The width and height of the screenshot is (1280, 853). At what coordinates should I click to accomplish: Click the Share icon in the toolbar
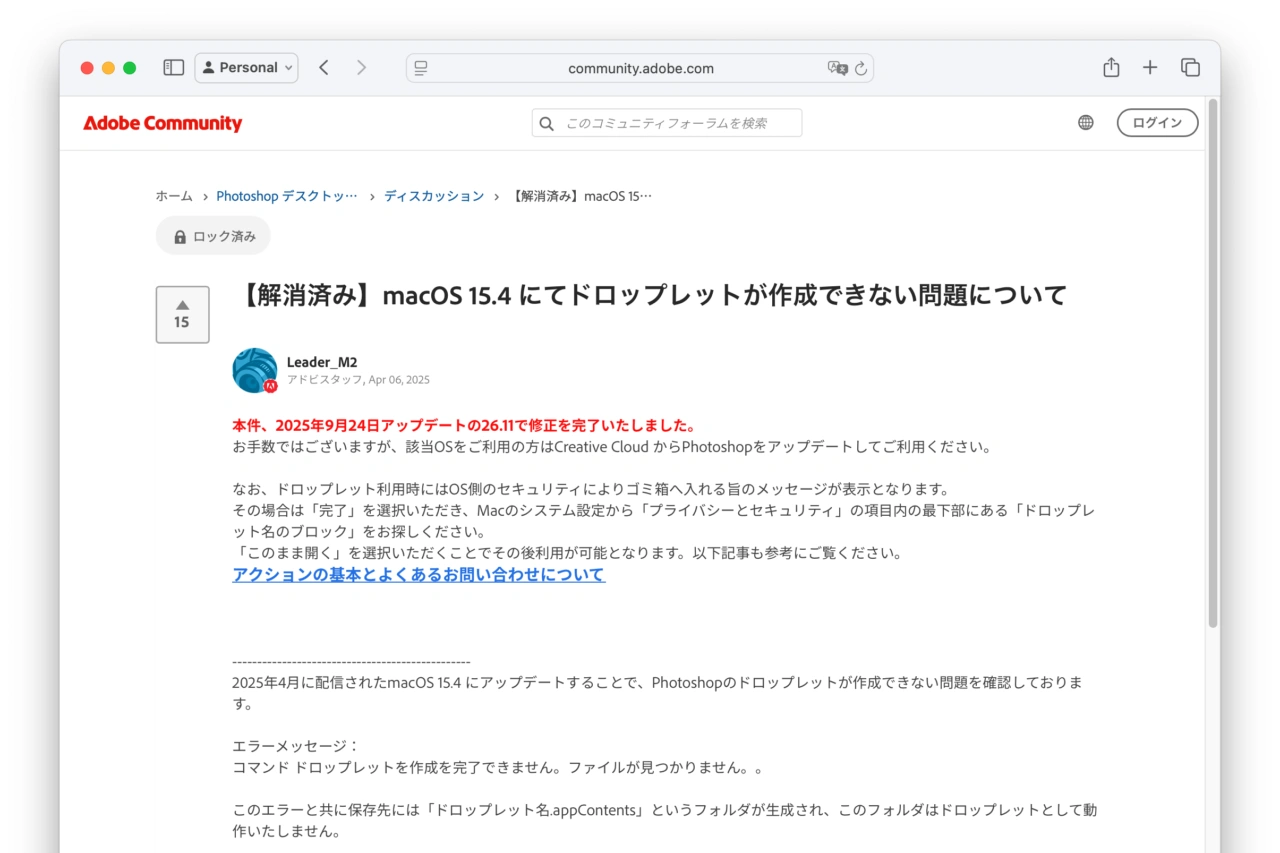[x=1111, y=67]
